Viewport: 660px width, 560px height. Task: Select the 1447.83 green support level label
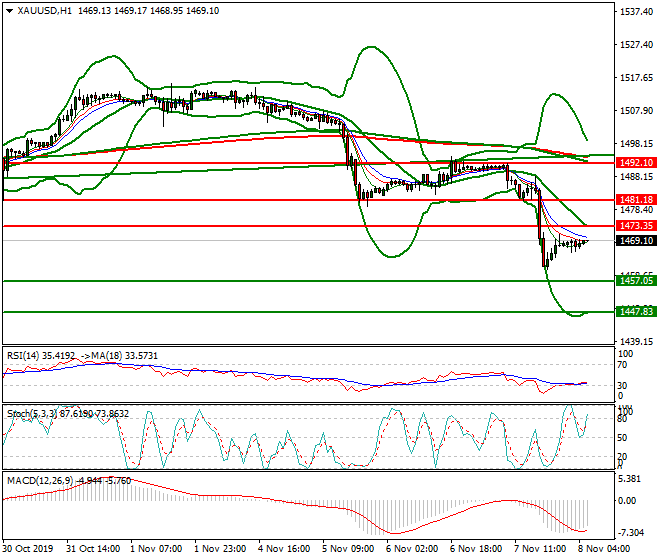point(636,312)
